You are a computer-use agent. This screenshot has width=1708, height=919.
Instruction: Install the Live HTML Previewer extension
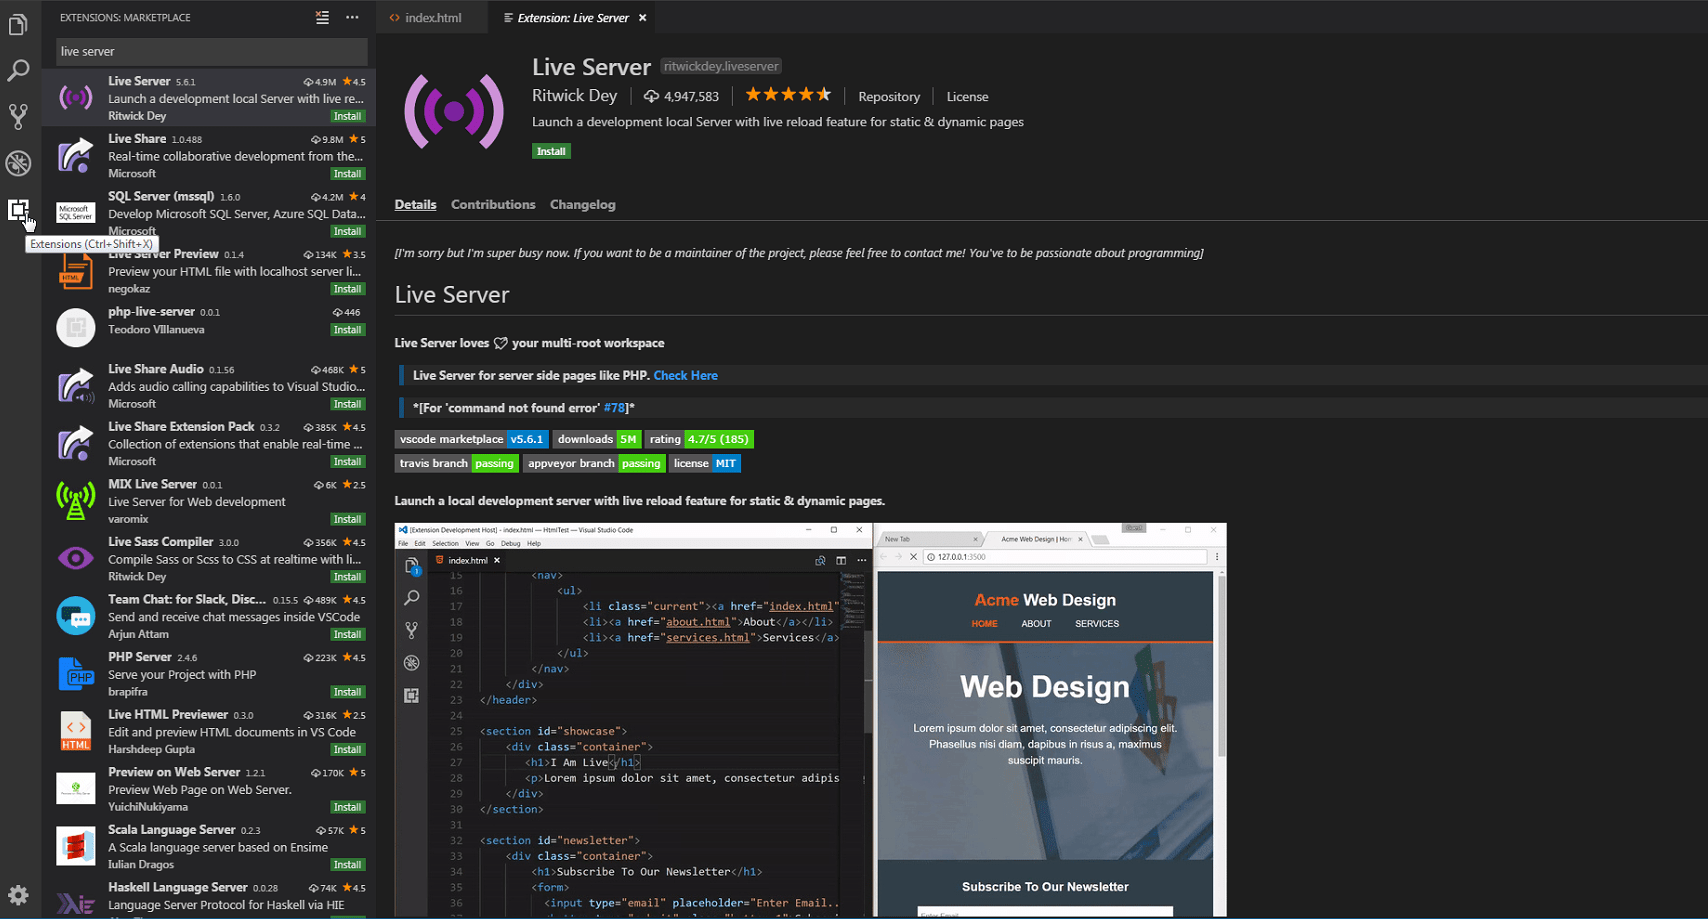coord(347,749)
